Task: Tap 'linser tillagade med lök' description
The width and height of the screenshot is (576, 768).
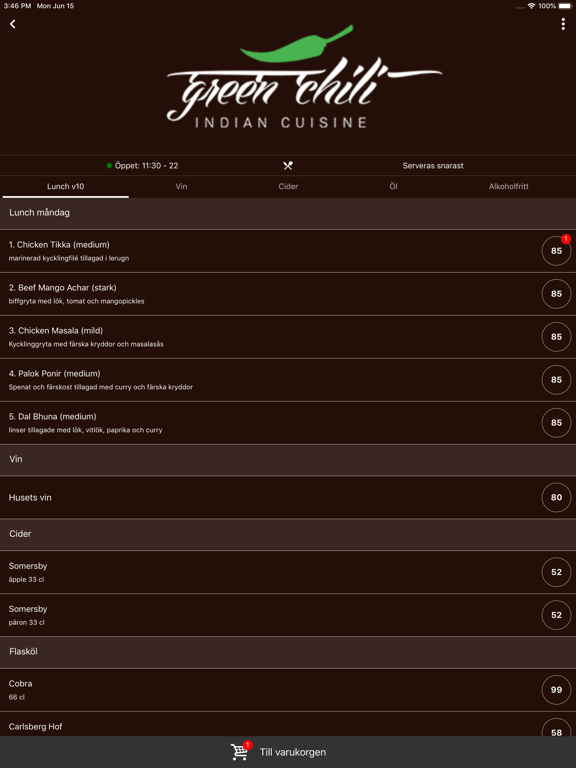Action: click(x=85, y=430)
